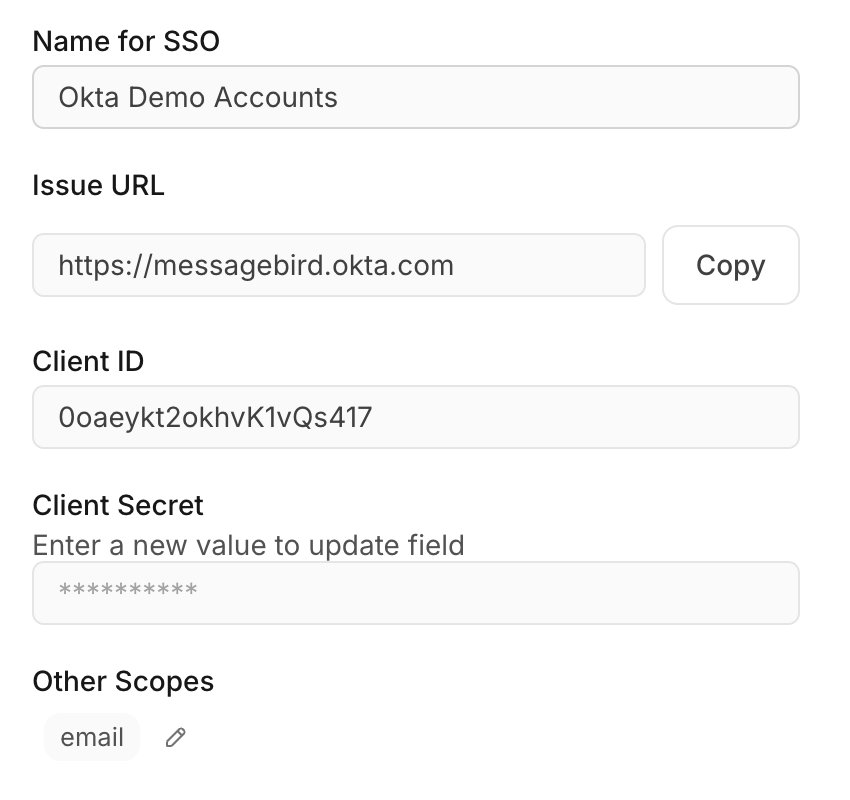Focus the Name for SSO input field
Viewport: 850px width, 800px height.
coord(415,97)
